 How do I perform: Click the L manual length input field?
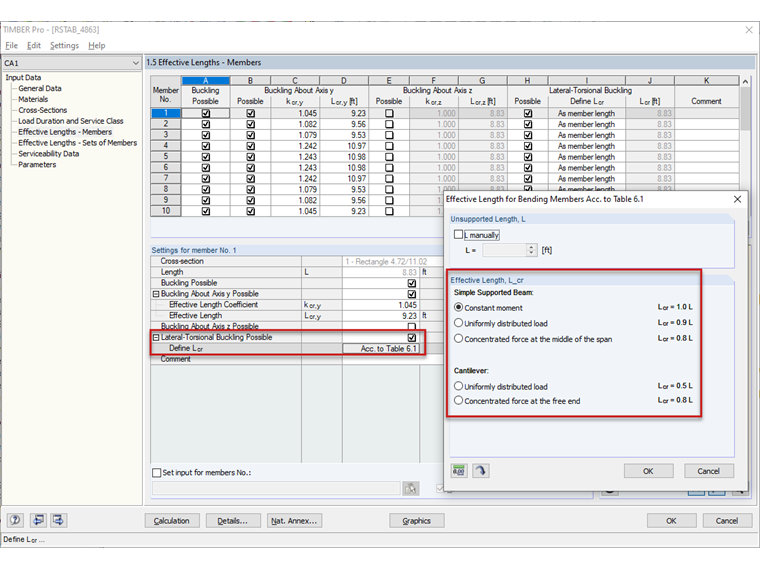(505, 250)
